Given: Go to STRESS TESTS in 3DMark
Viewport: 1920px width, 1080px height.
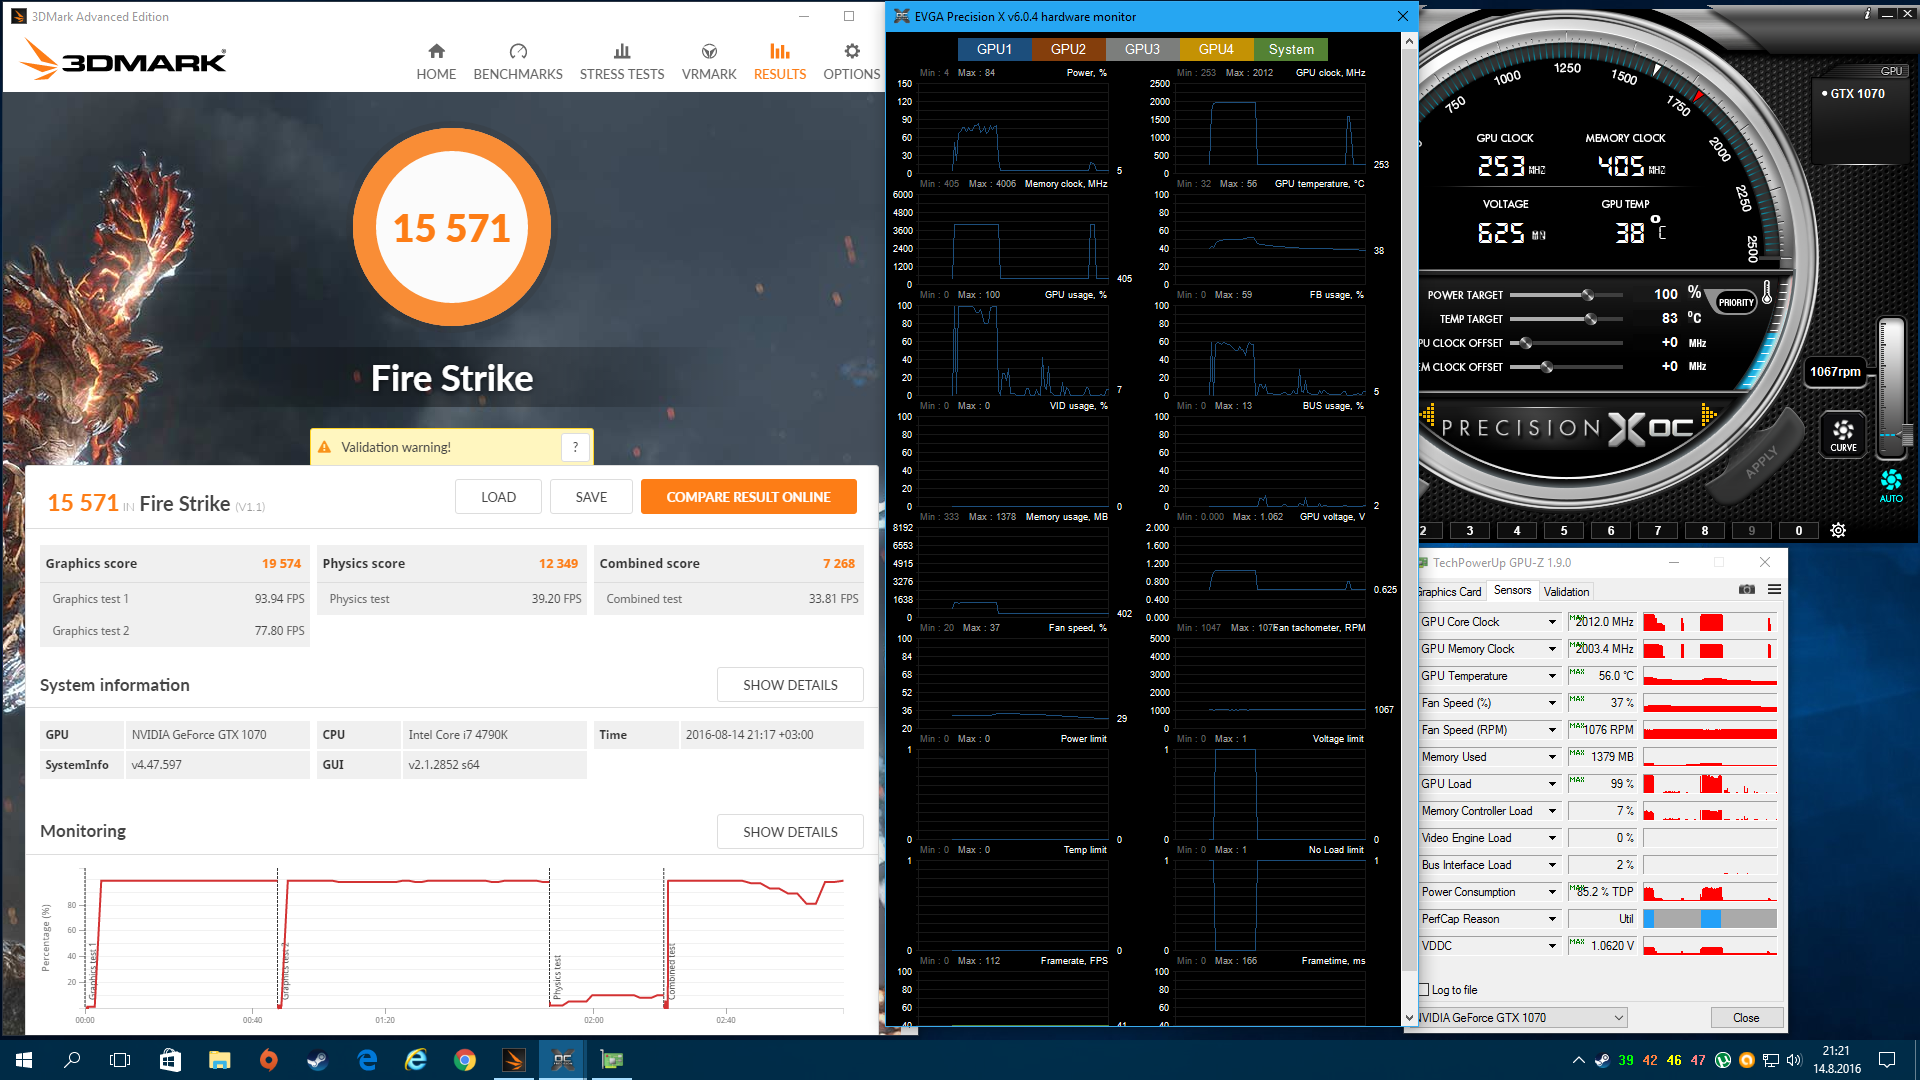Looking at the screenshot, I should pos(622,62).
